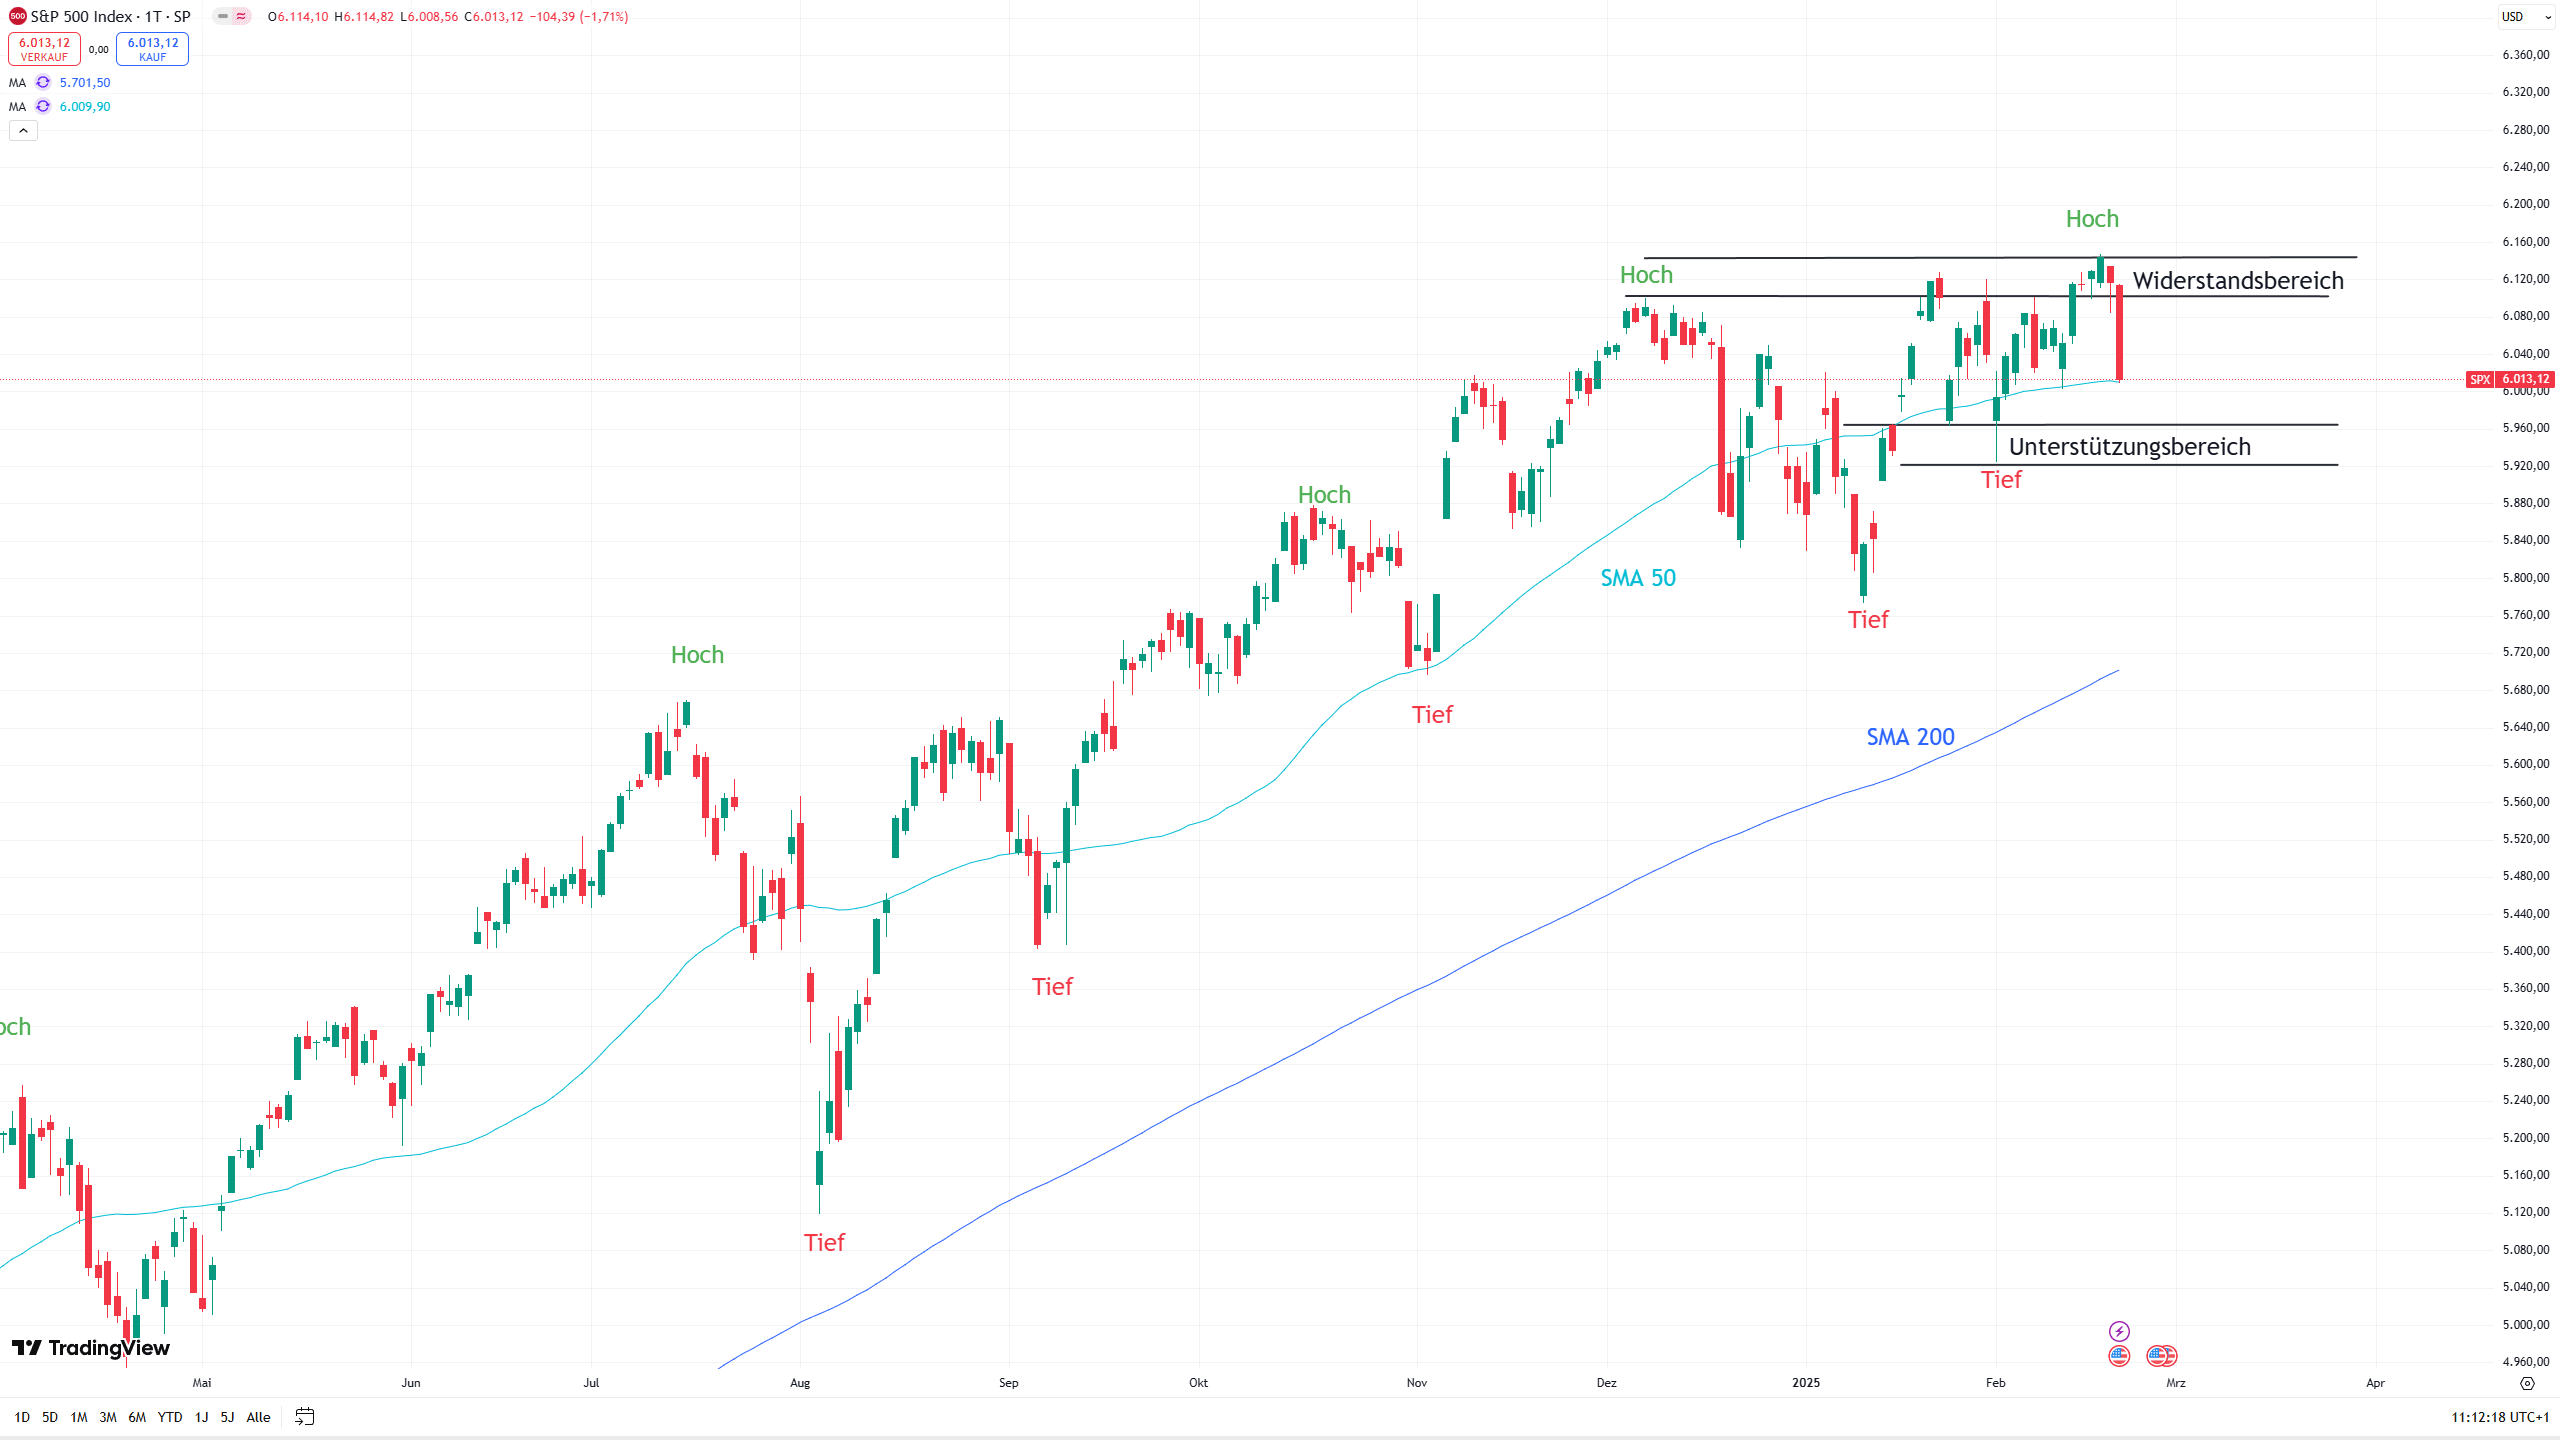Image resolution: width=2560 pixels, height=1440 pixels.
Task: Select the SMA 50 chart label
Action: point(1638,578)
